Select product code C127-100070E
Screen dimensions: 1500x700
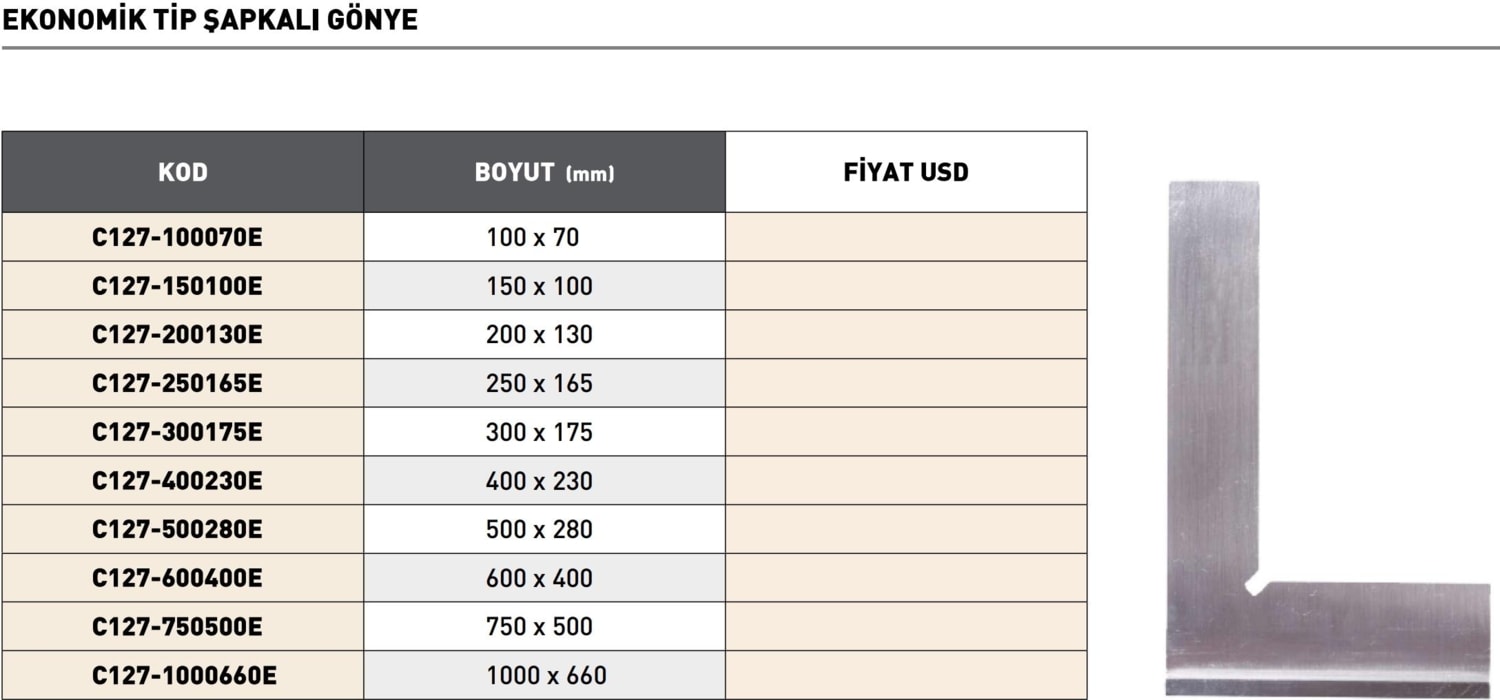pyautogui.click(x=177, y=238)
